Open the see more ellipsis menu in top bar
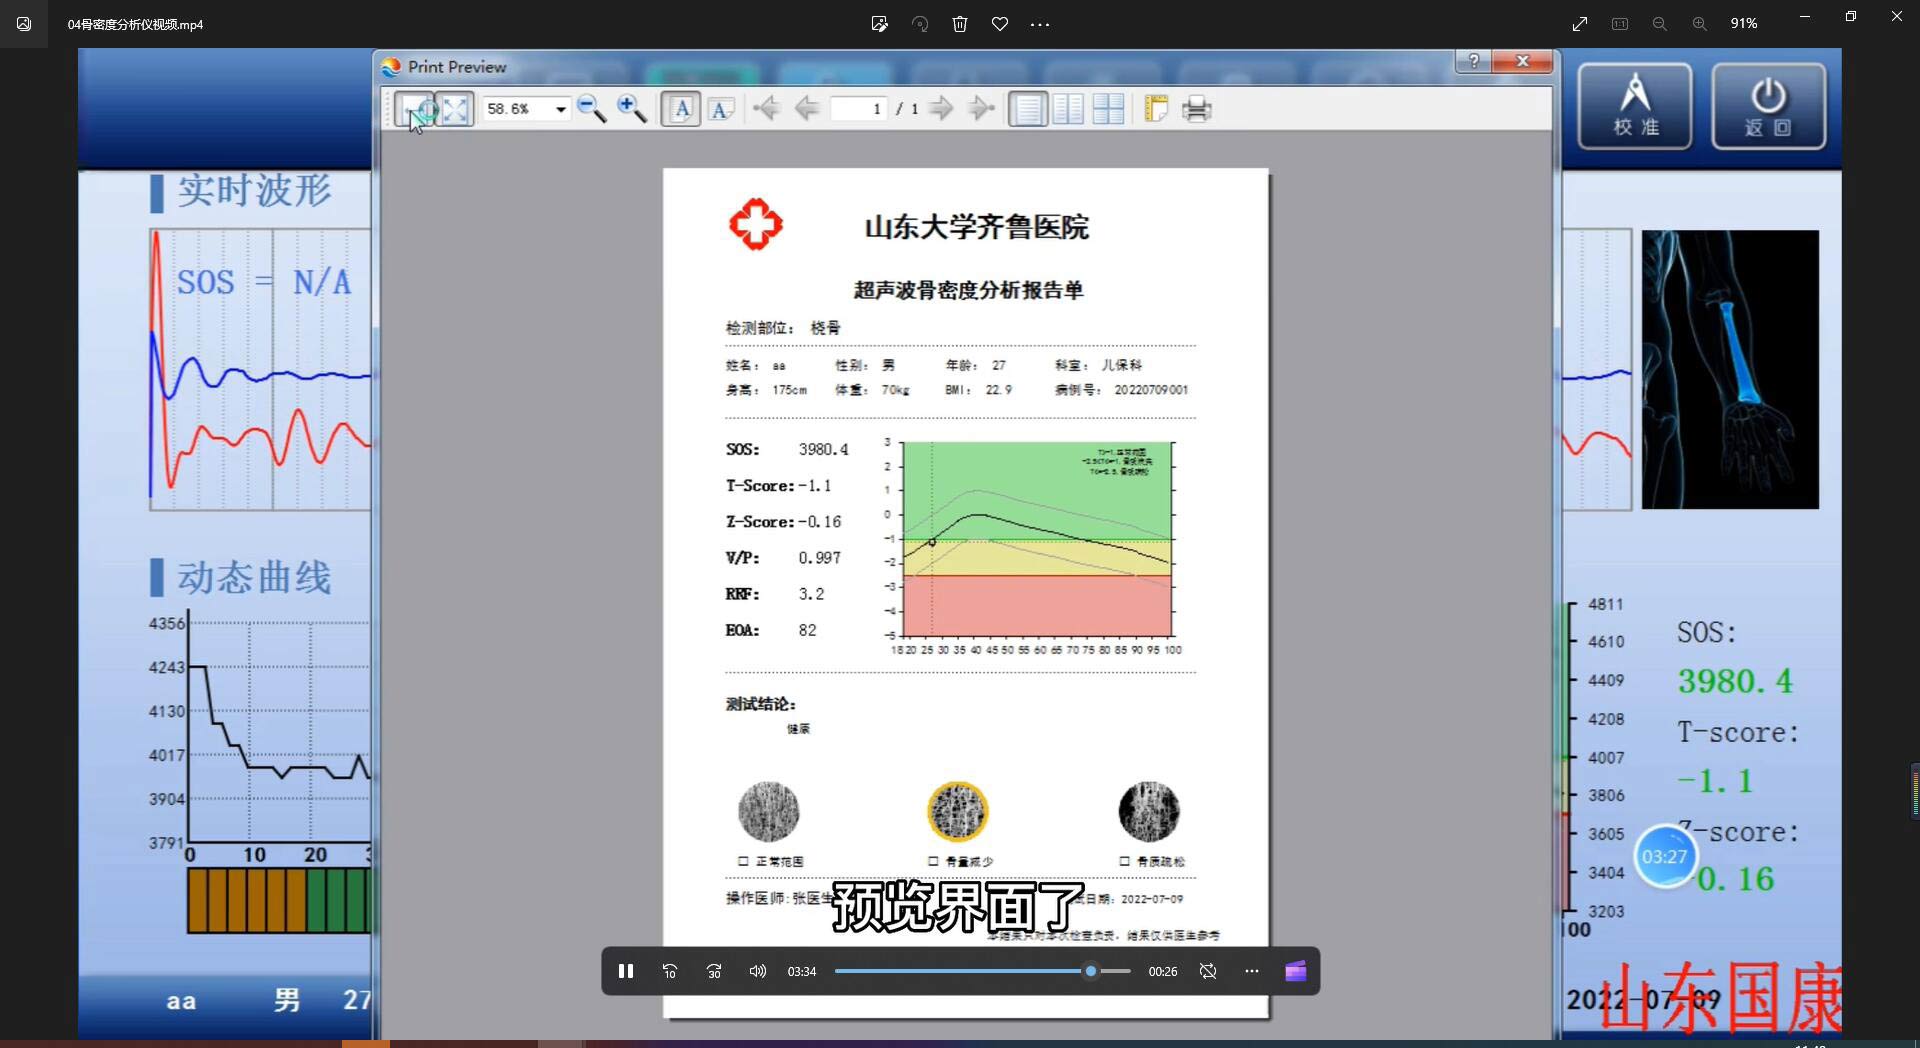This screenshot has height=1048, width=1920. point(1040,24)
